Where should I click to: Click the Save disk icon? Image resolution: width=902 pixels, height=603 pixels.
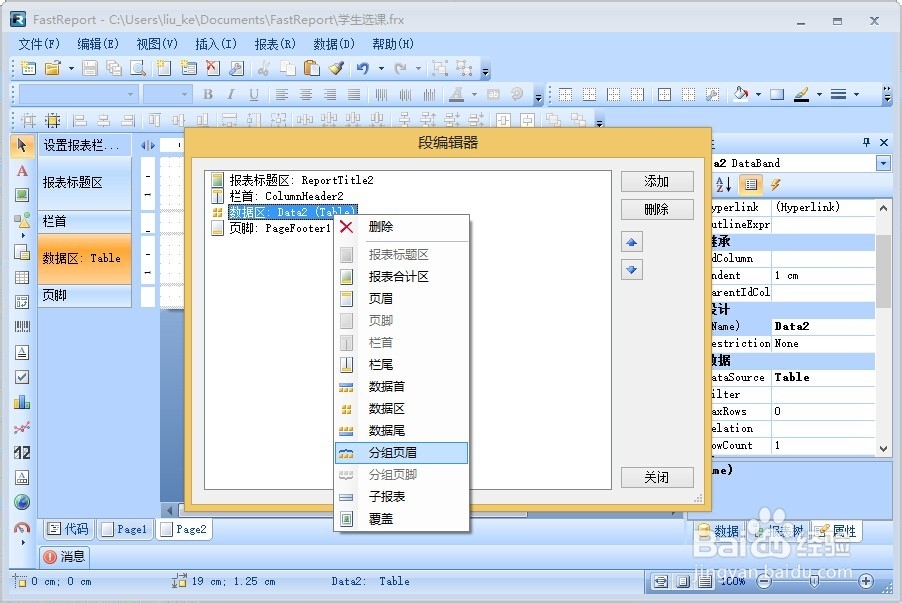89,68
